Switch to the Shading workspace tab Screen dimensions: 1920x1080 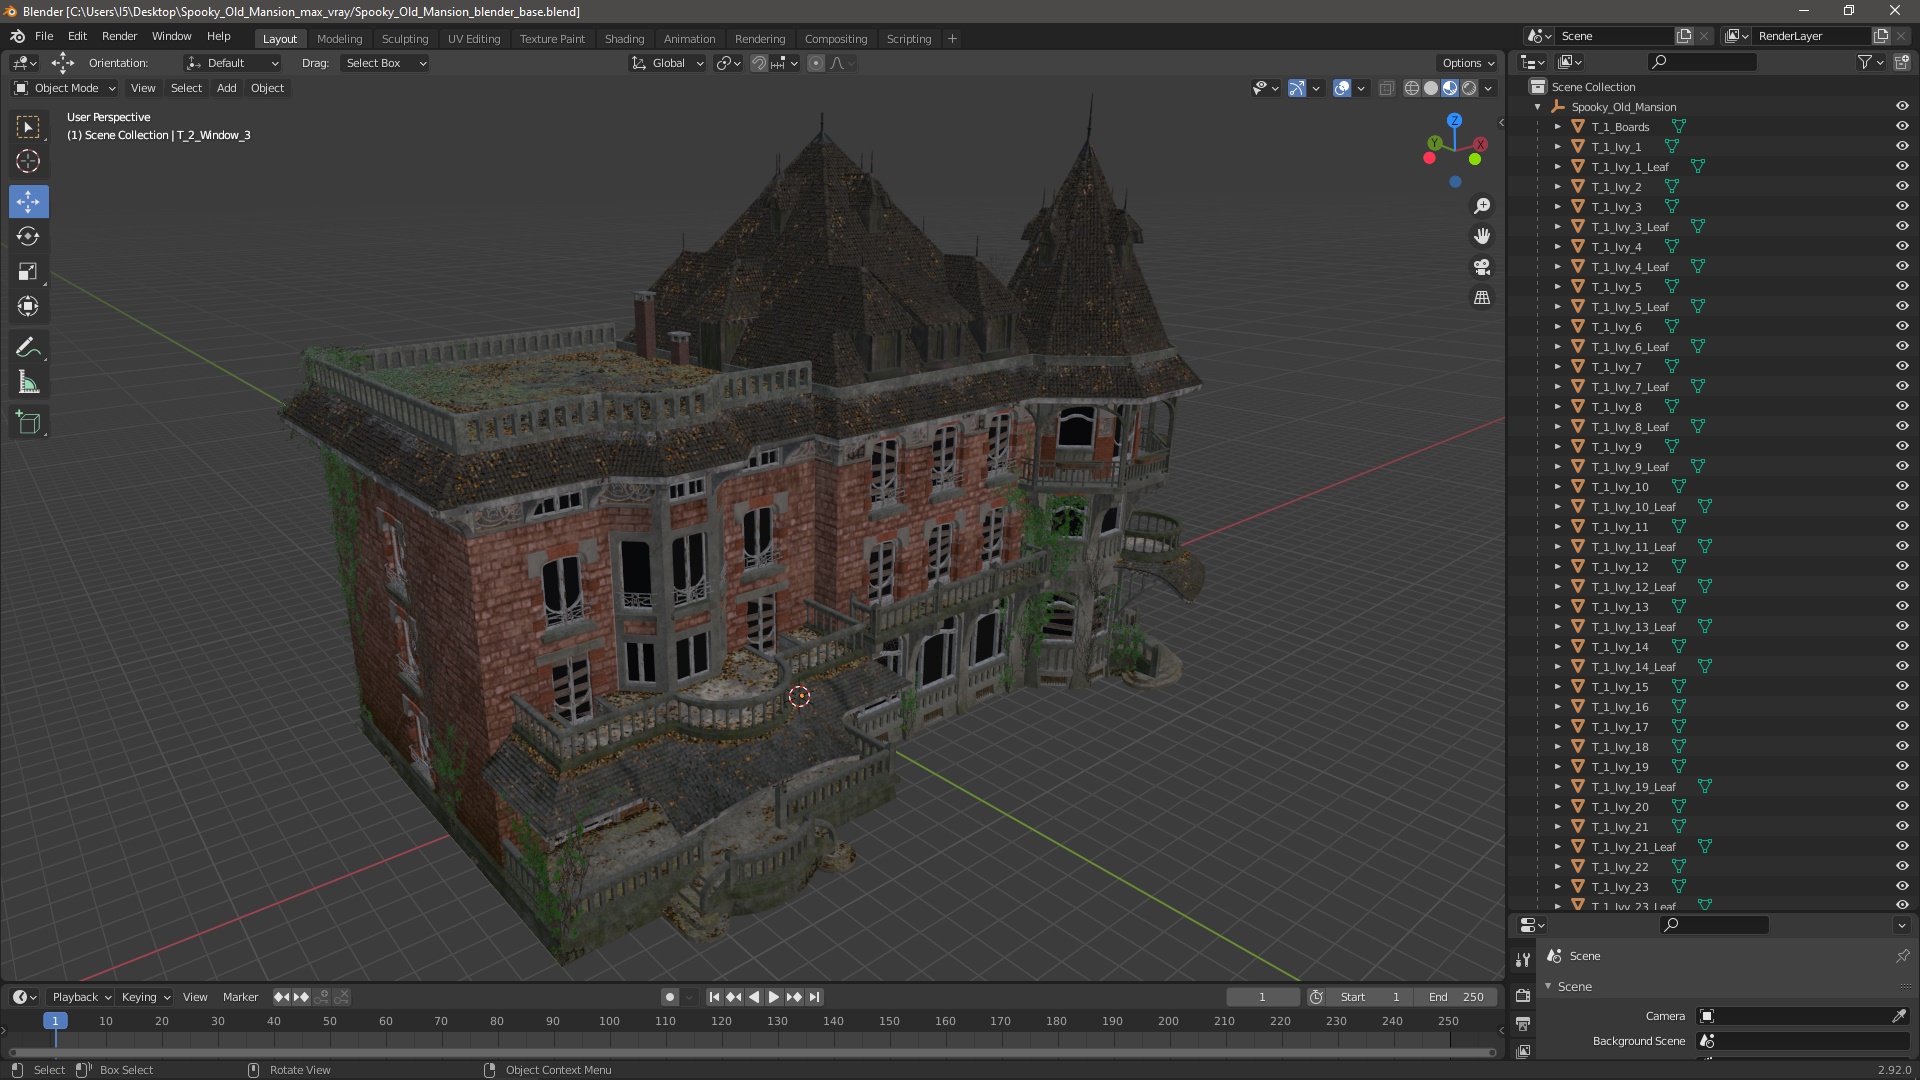[624, 39]
